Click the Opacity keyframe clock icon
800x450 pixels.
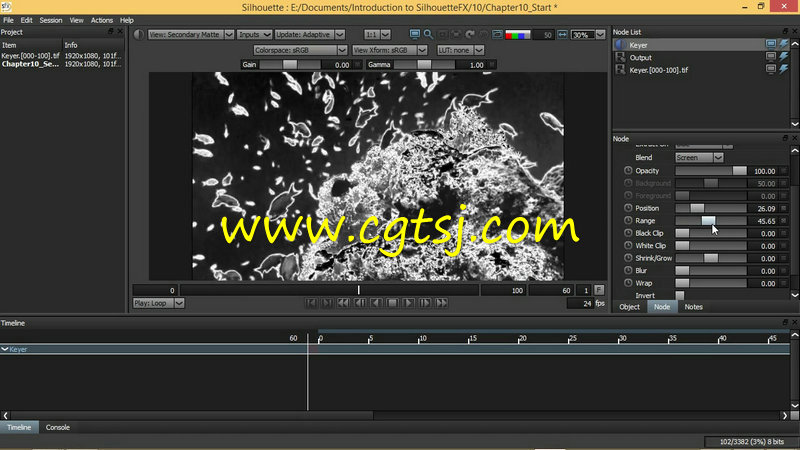(628, 170)
